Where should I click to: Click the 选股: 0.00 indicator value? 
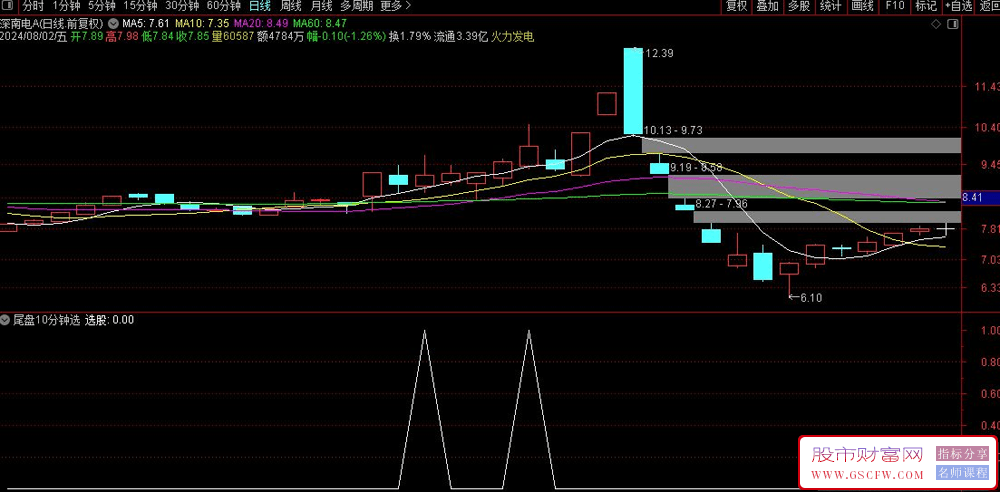point(109,320)
